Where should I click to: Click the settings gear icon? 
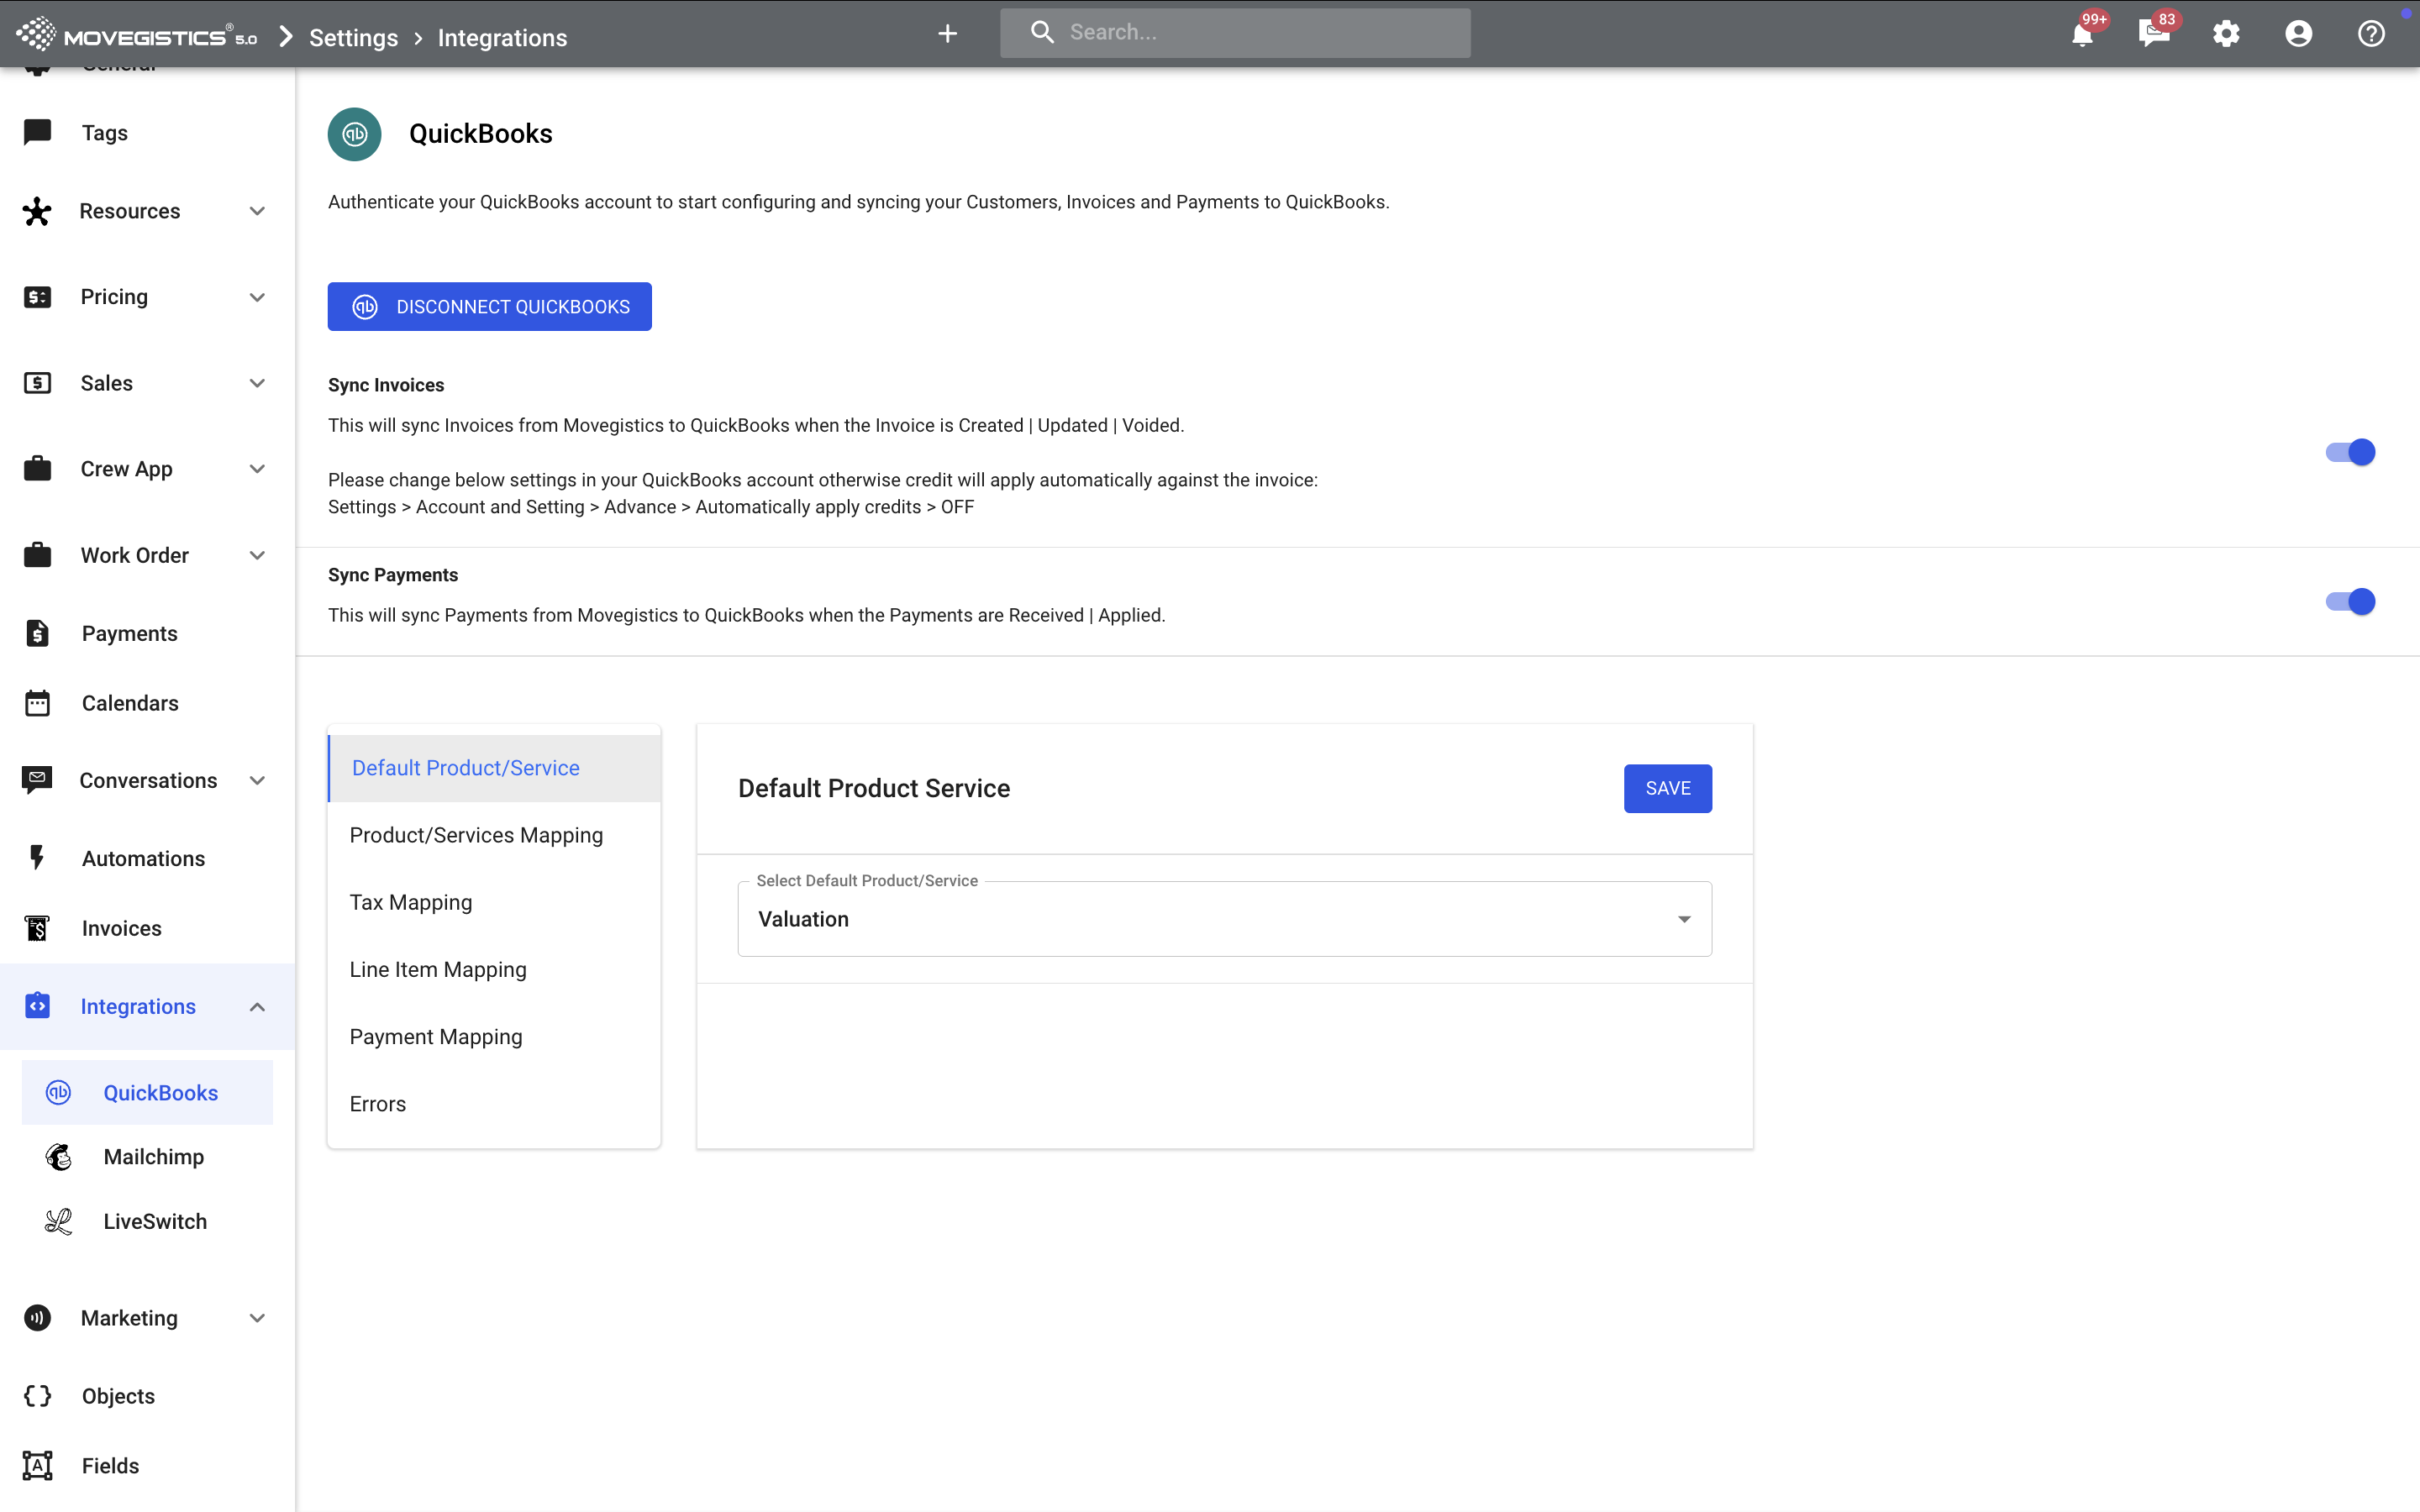click(2226, 34)
